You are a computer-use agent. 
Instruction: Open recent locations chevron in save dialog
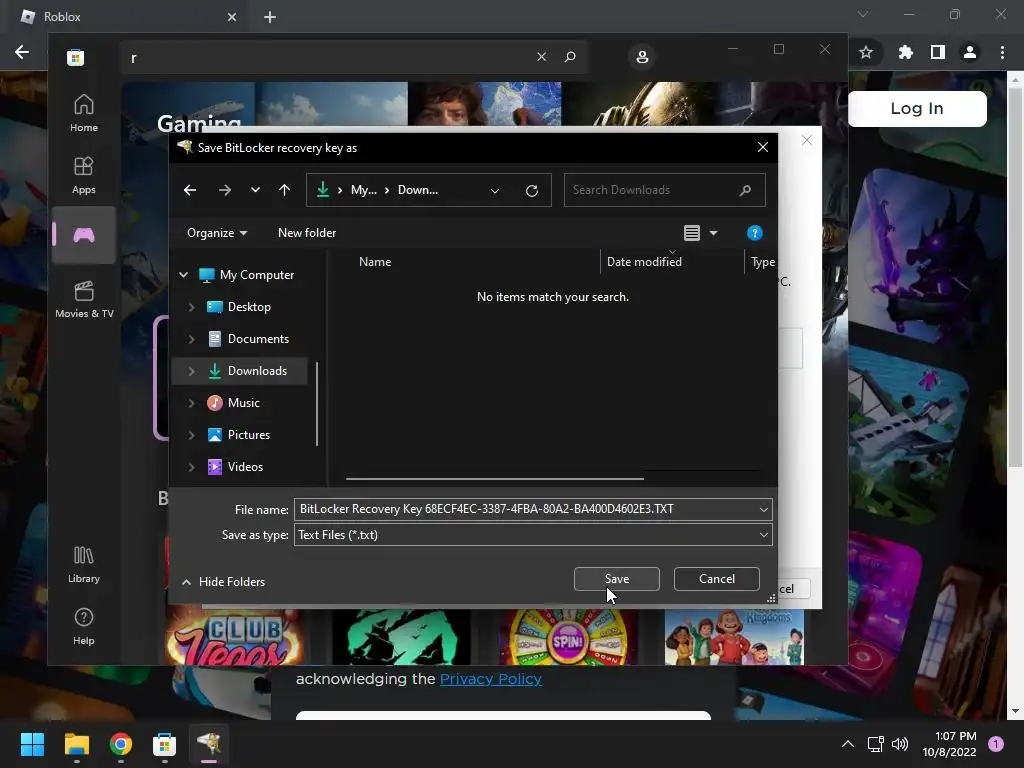[255, 190]
